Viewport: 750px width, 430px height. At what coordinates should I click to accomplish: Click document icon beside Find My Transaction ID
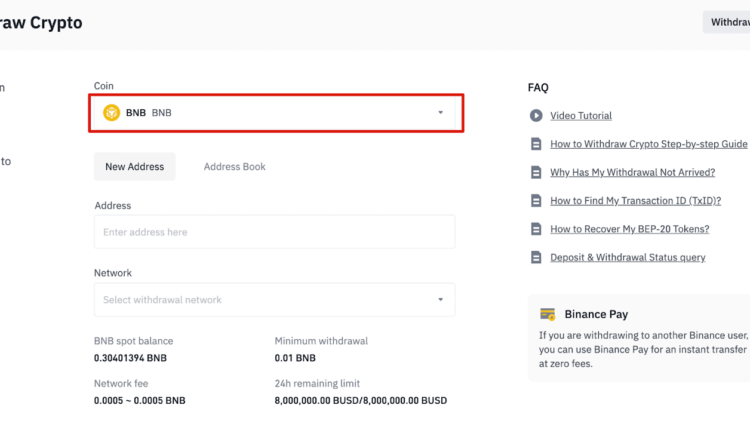coord(536,201)
